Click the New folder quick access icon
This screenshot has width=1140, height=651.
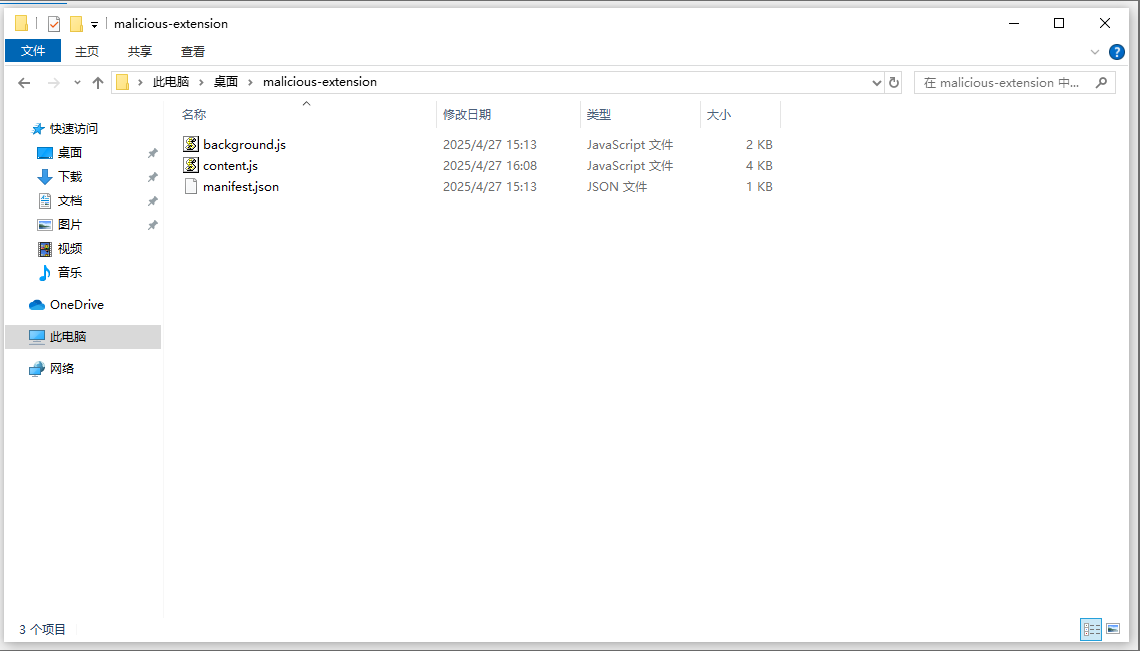(76, 24)
